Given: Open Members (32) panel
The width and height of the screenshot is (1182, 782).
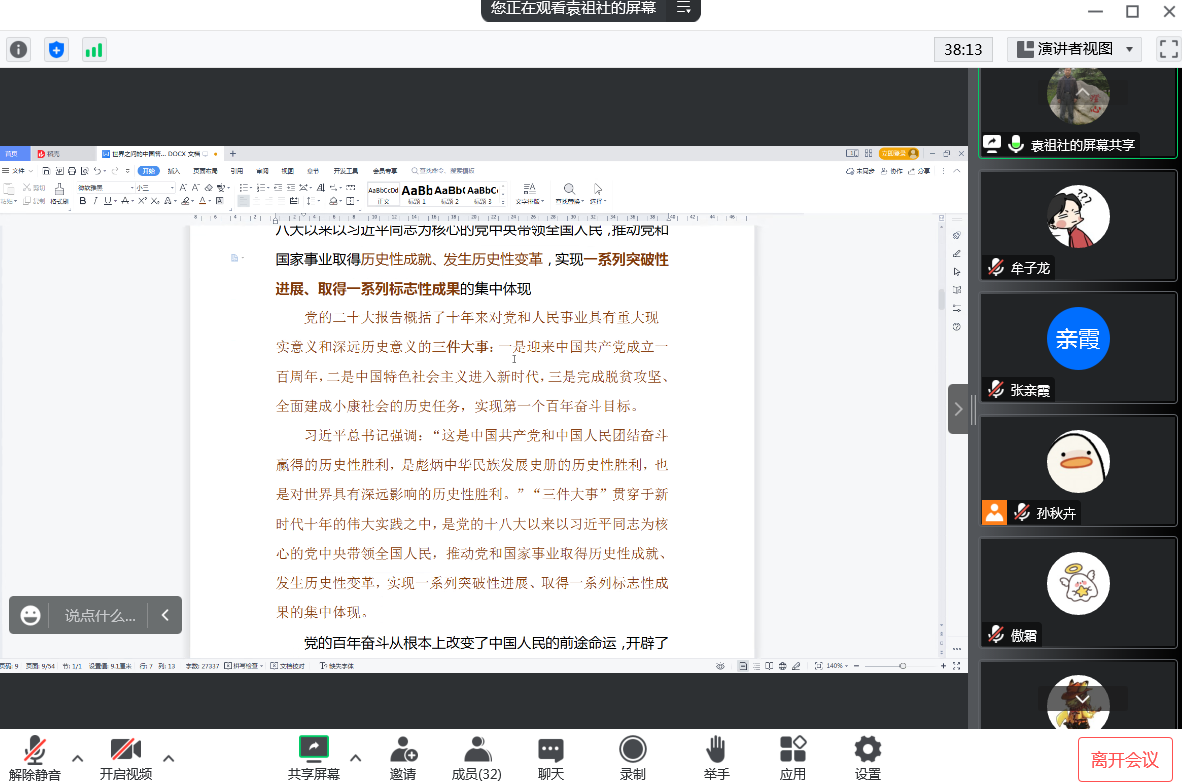Looking at the screenshot, I should tap(477, 757).
